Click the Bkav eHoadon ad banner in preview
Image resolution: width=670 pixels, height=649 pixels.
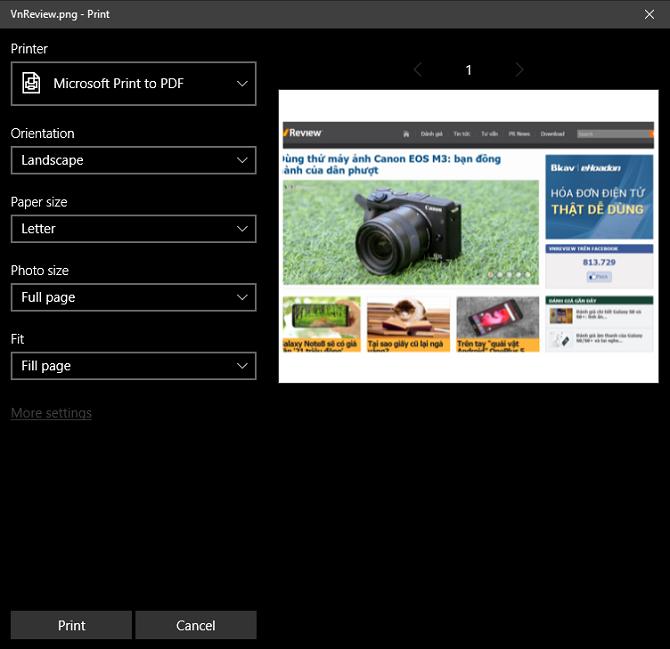pos(599,197)
